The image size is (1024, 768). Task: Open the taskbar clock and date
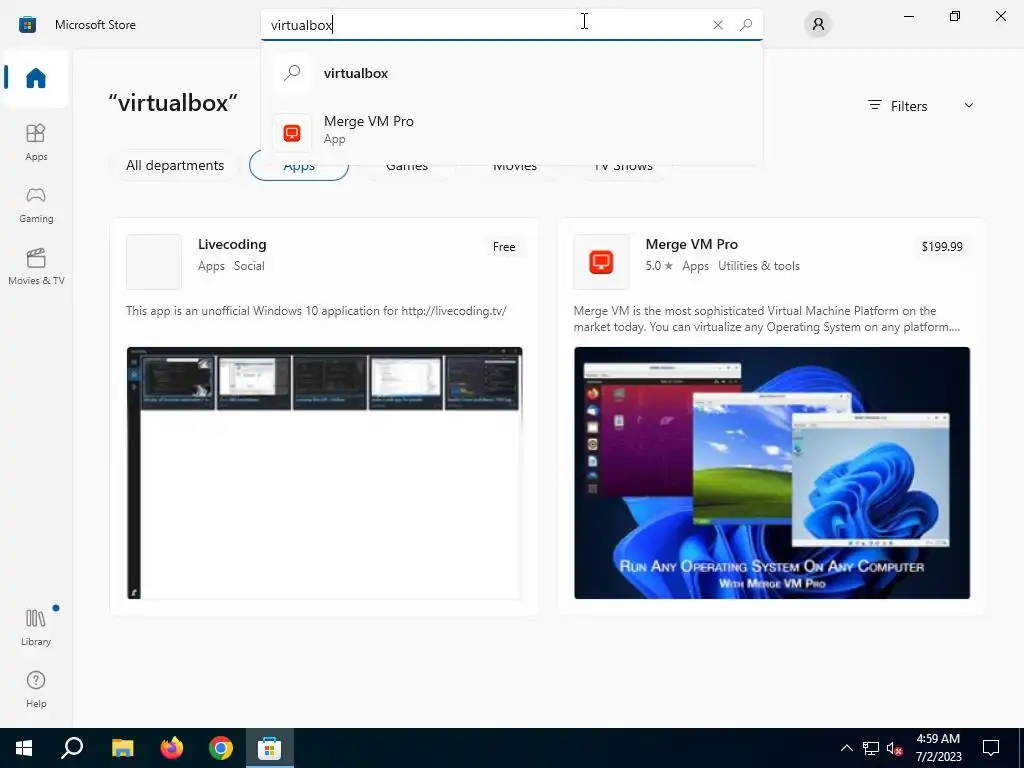click(938, 748)
